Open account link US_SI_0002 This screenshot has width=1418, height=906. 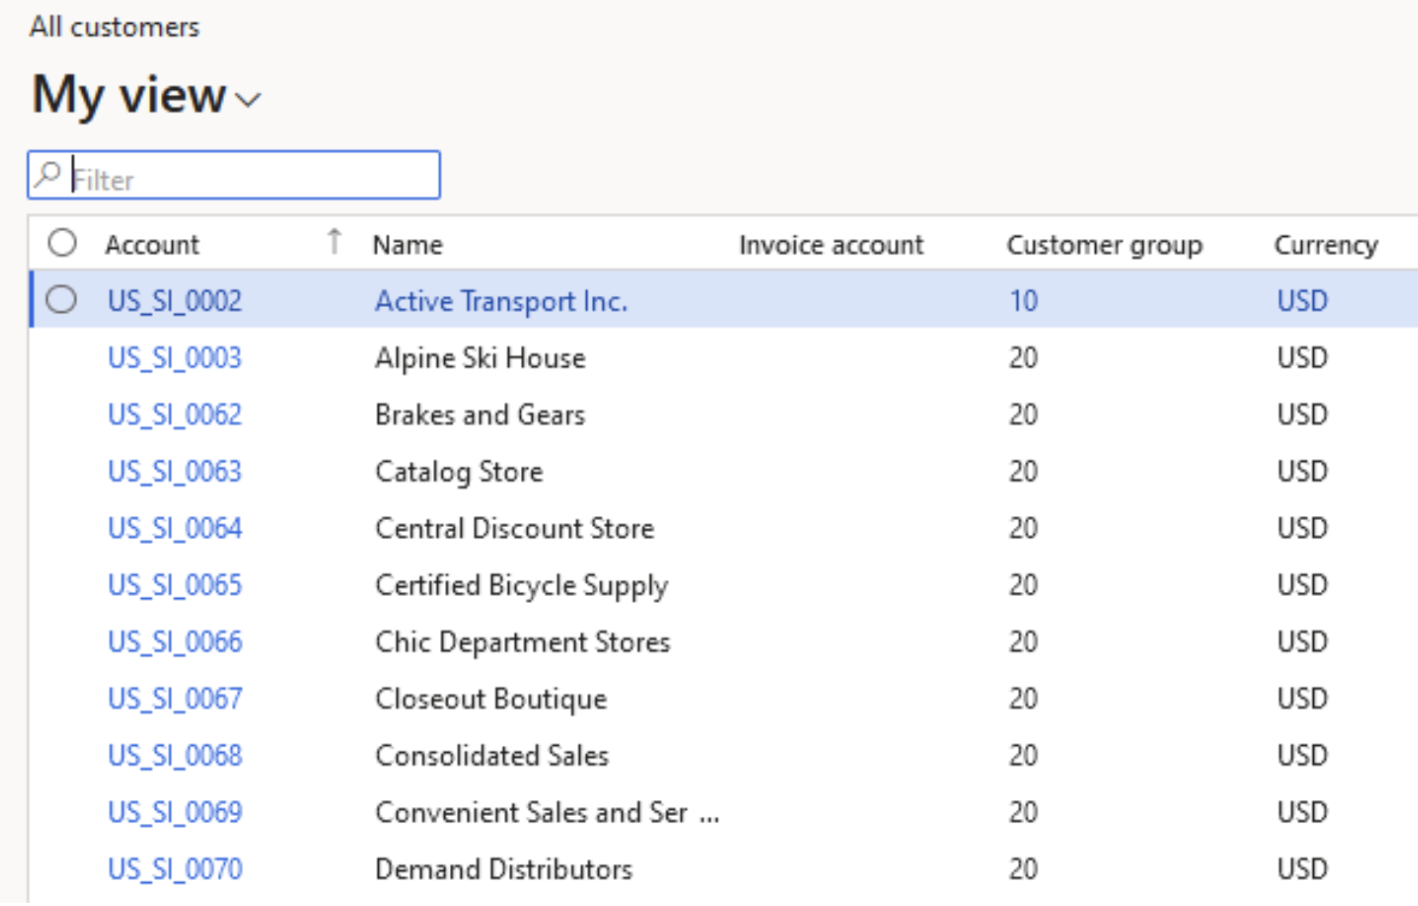click(175, 301)
